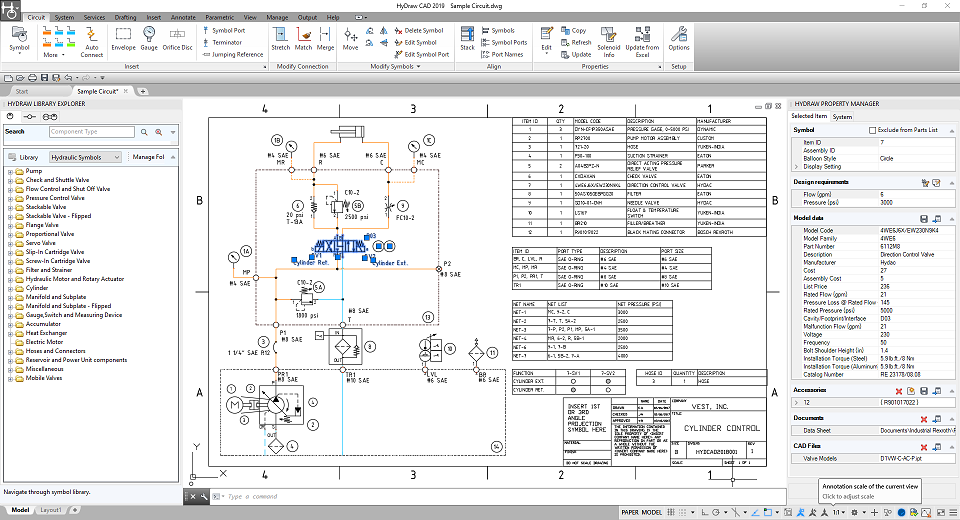Align Symbol Ports
The width and height of the screenshot is (960, 520).
coord(504,42)
